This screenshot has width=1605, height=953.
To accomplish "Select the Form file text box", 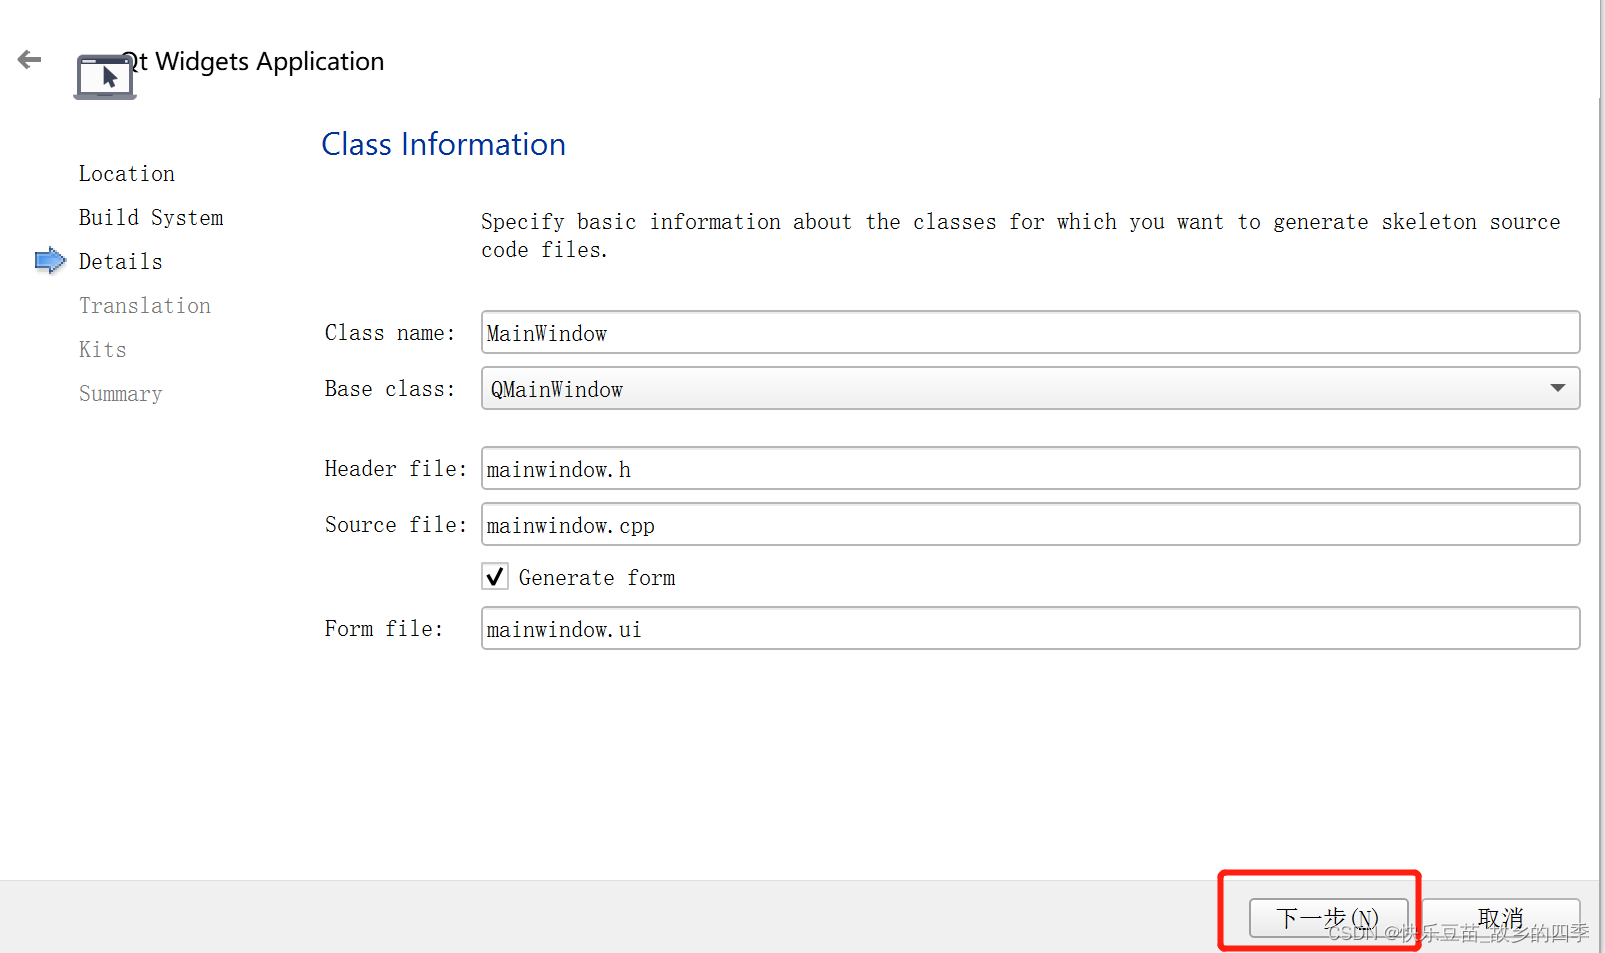I will tap(1030, 628).
